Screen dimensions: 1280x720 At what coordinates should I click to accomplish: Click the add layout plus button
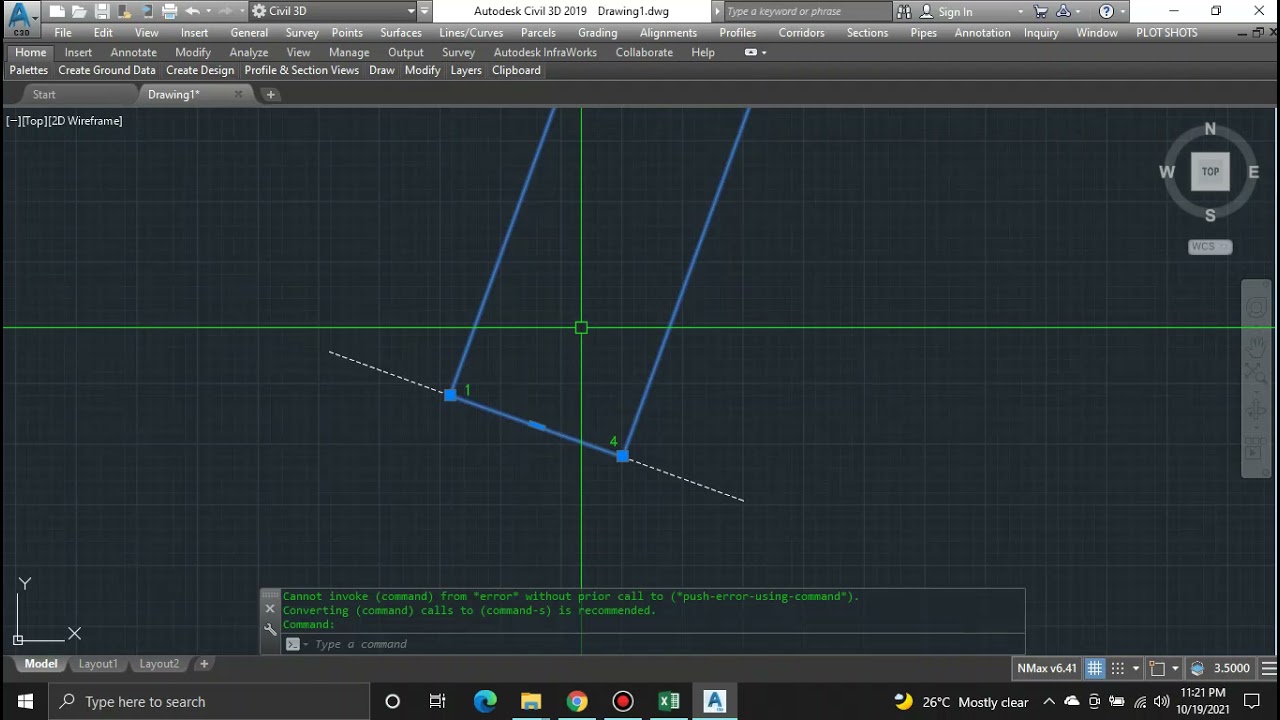[x=204, y=664]
